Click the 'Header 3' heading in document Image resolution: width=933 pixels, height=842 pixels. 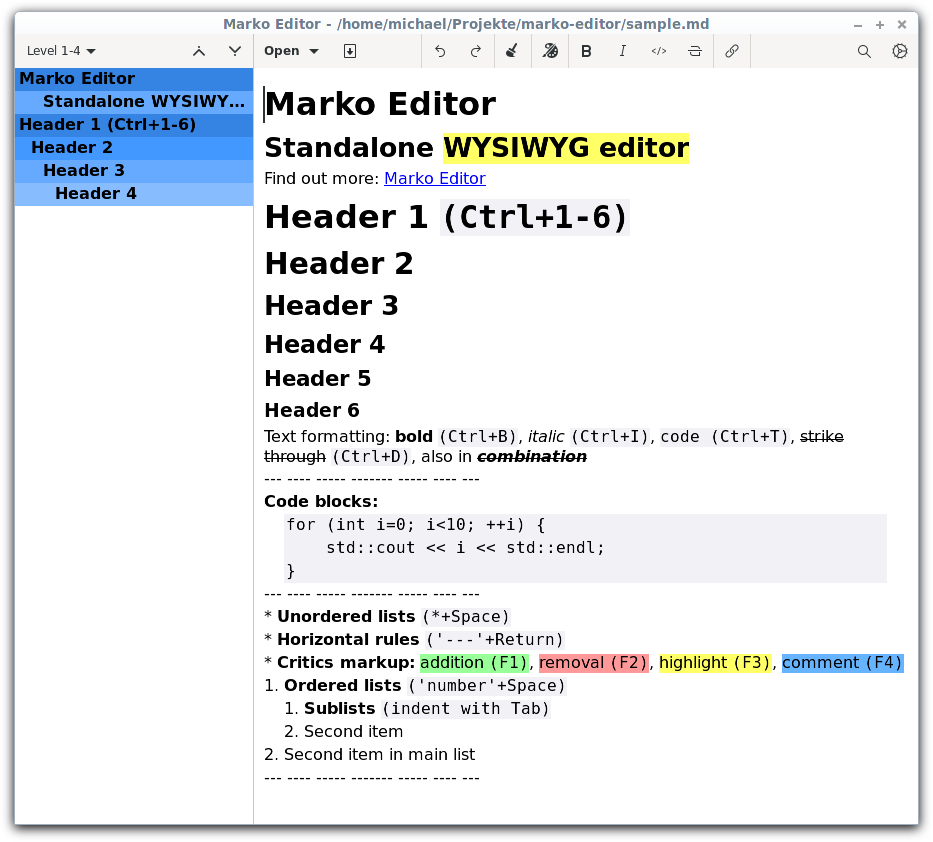click(x=331, y=306)
